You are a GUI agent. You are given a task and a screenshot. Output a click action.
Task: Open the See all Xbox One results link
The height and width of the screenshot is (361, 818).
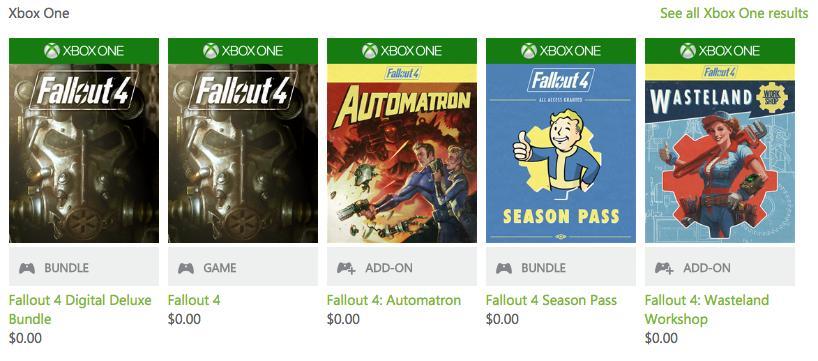[734, 13]
